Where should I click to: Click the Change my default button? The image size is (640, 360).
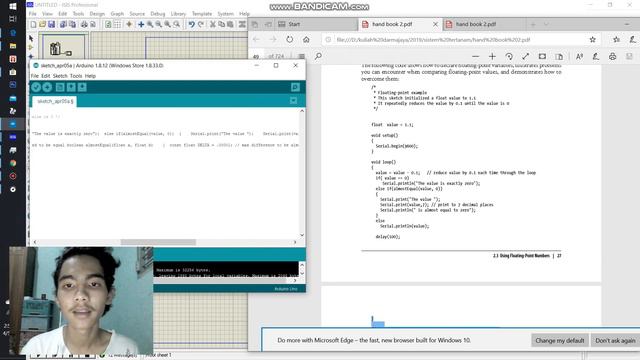point(560,340)
